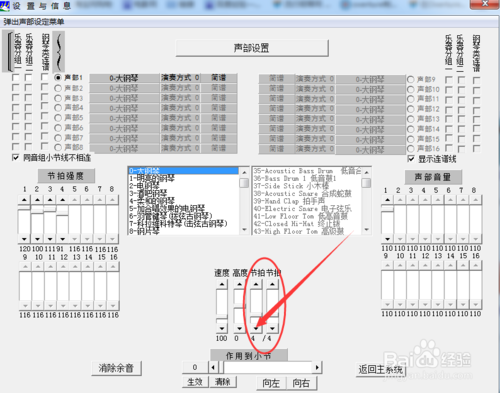Raise the 节拍 denominator /4 with up arrow

[x=272, y=284]
